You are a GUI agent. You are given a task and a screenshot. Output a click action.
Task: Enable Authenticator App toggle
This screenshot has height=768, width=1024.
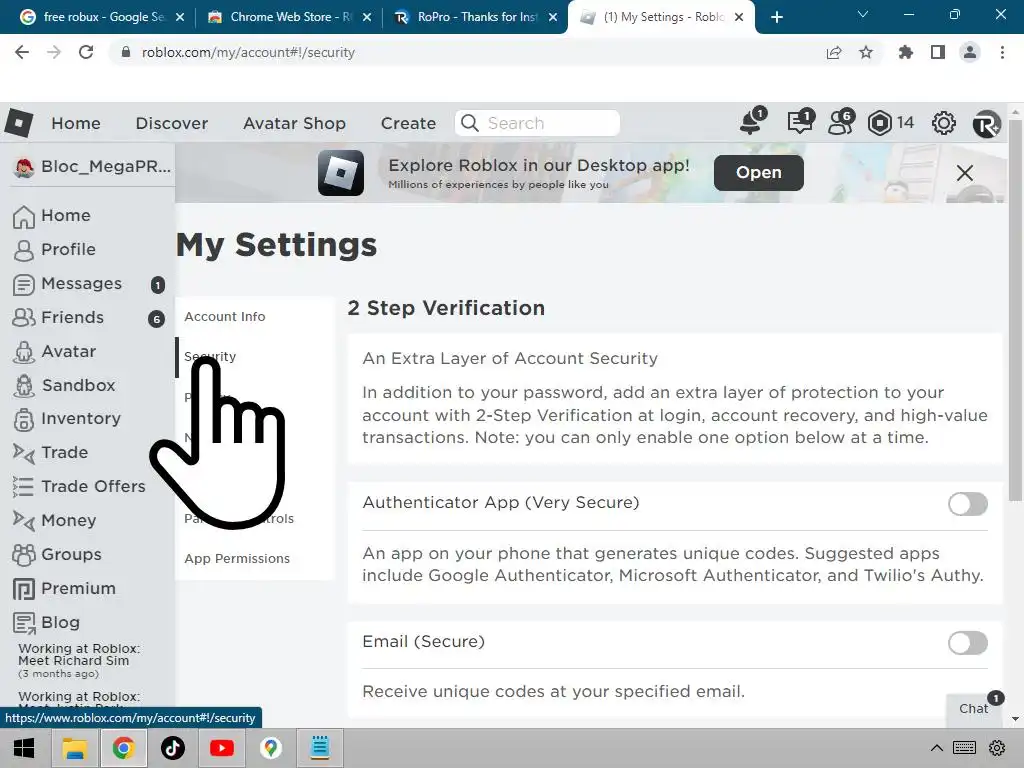pos(968,504)
